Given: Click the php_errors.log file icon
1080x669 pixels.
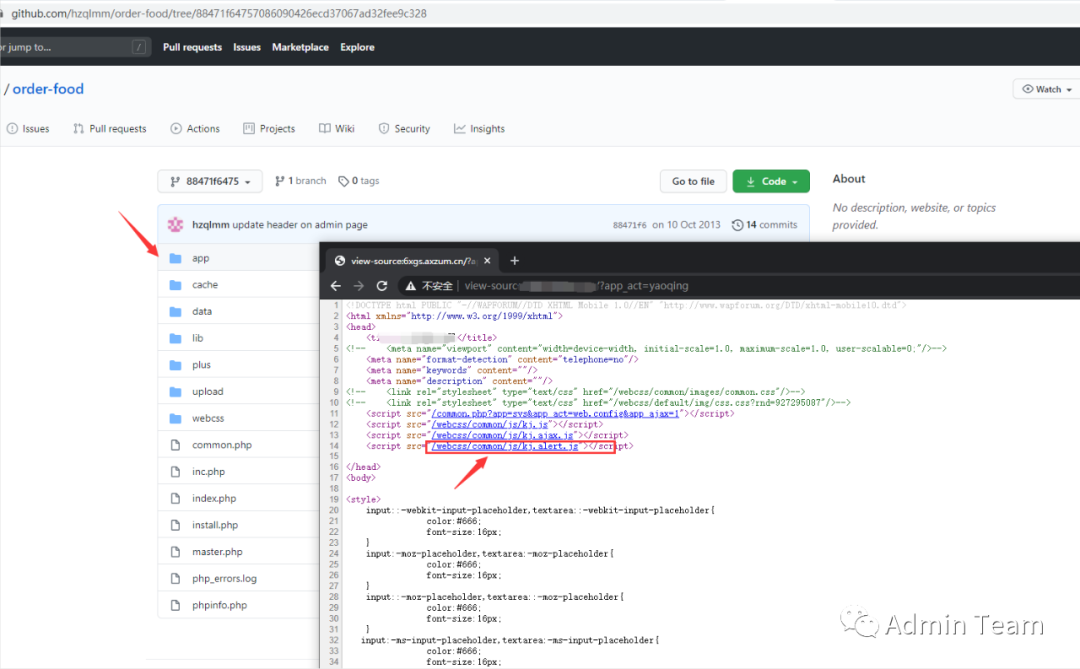Looking at the screenshot, I should click(176, 579).
